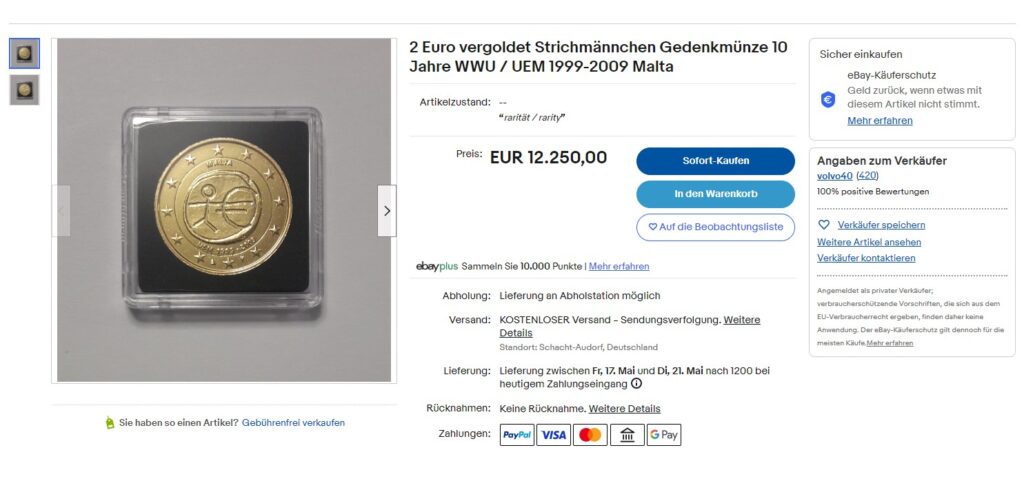Open Weitere Artikel ansehen link
The width and height of the screenshot is (1024, 490).
tap(869, 242)
